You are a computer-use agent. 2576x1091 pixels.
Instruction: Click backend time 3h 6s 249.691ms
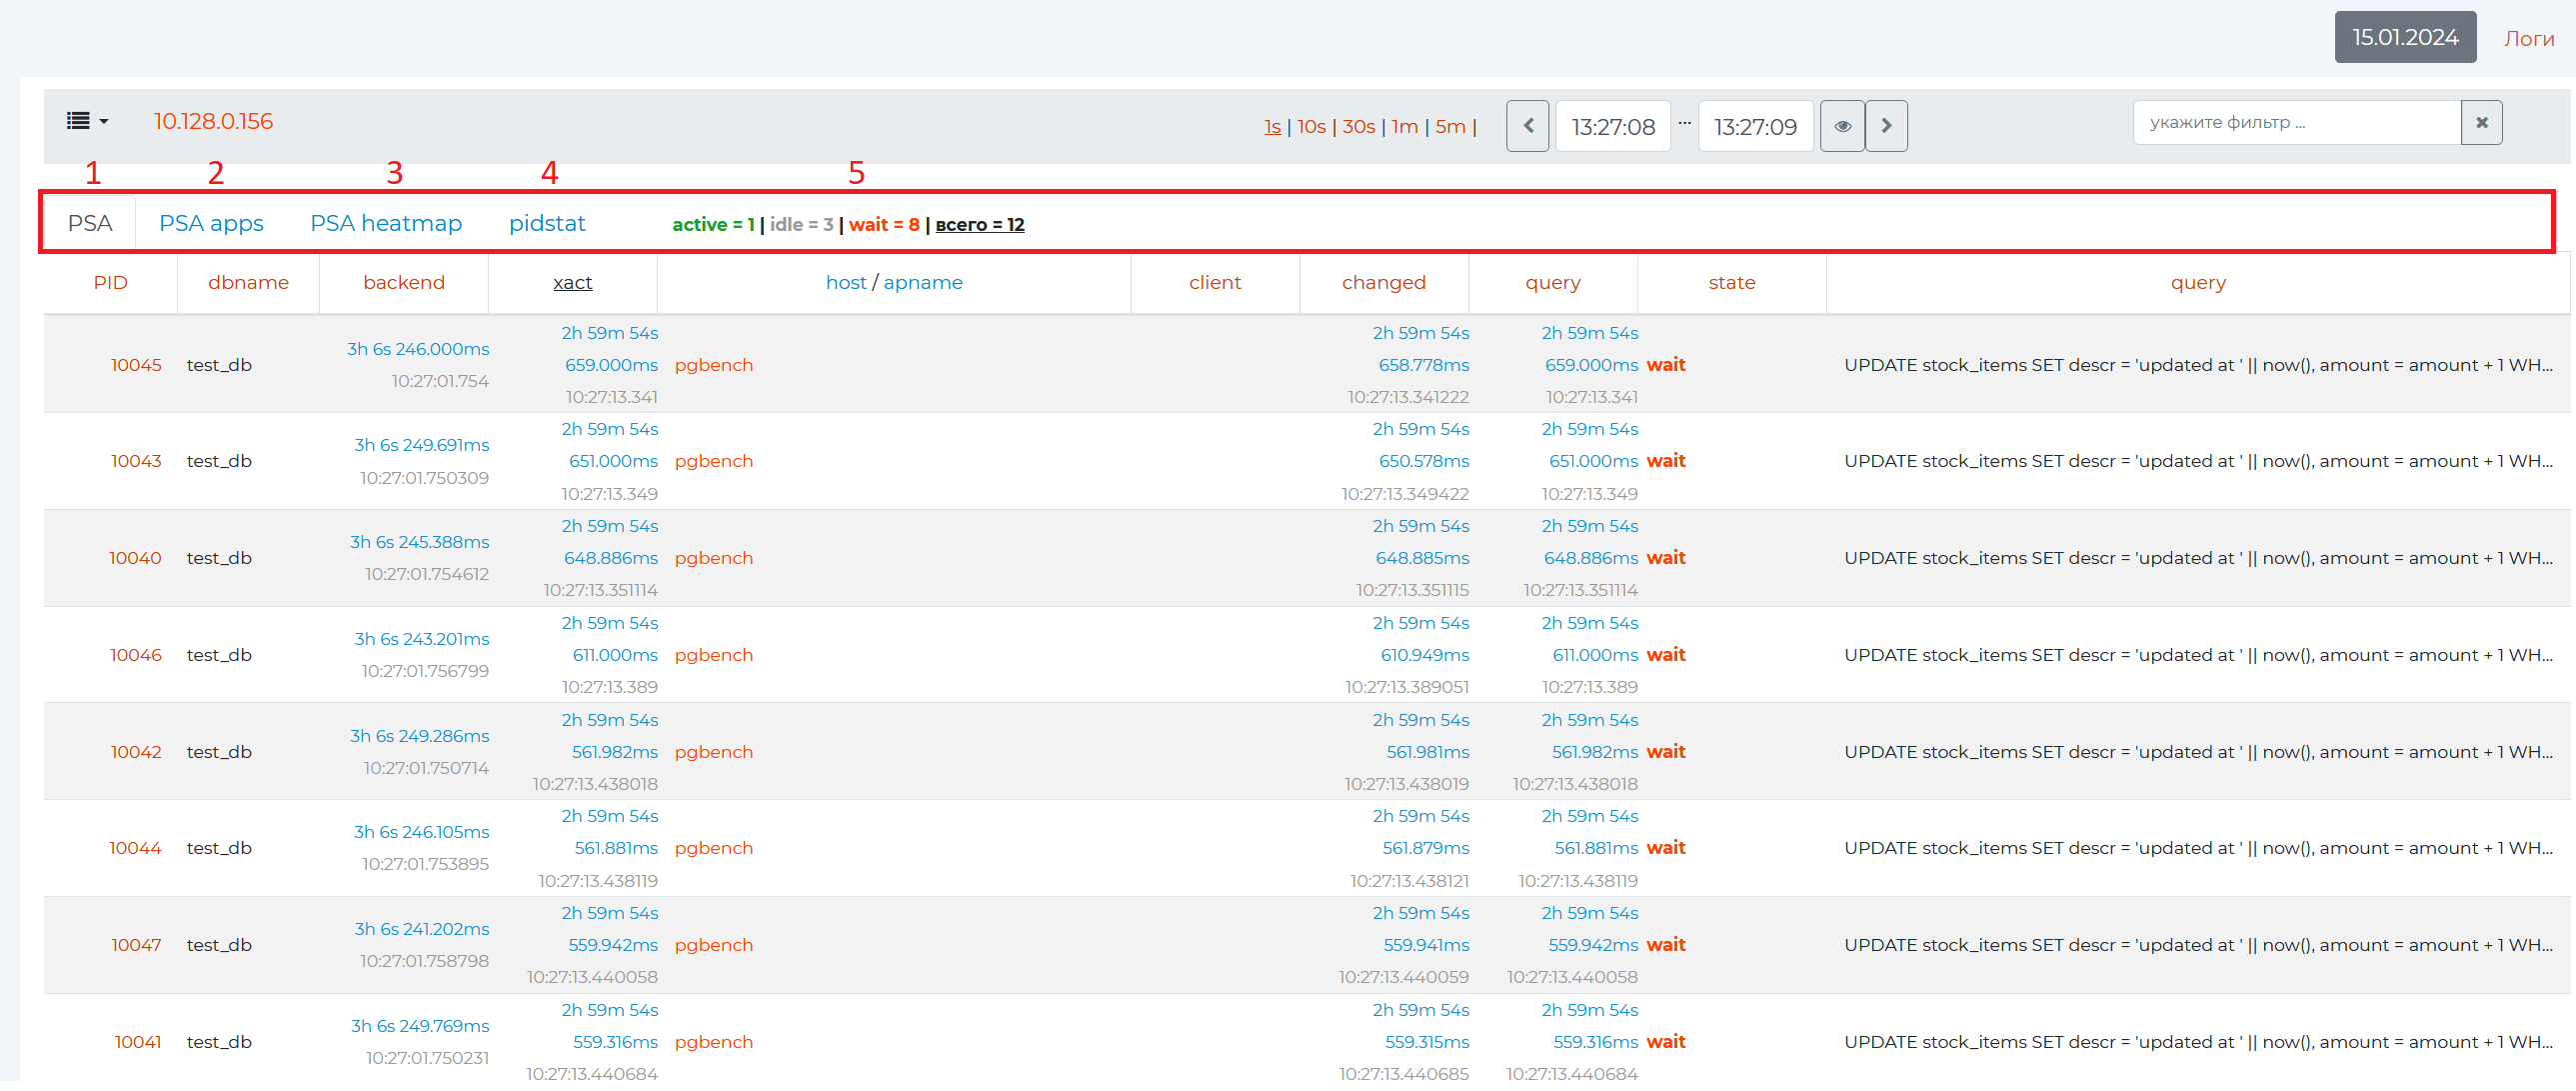(x=422, y=445)
